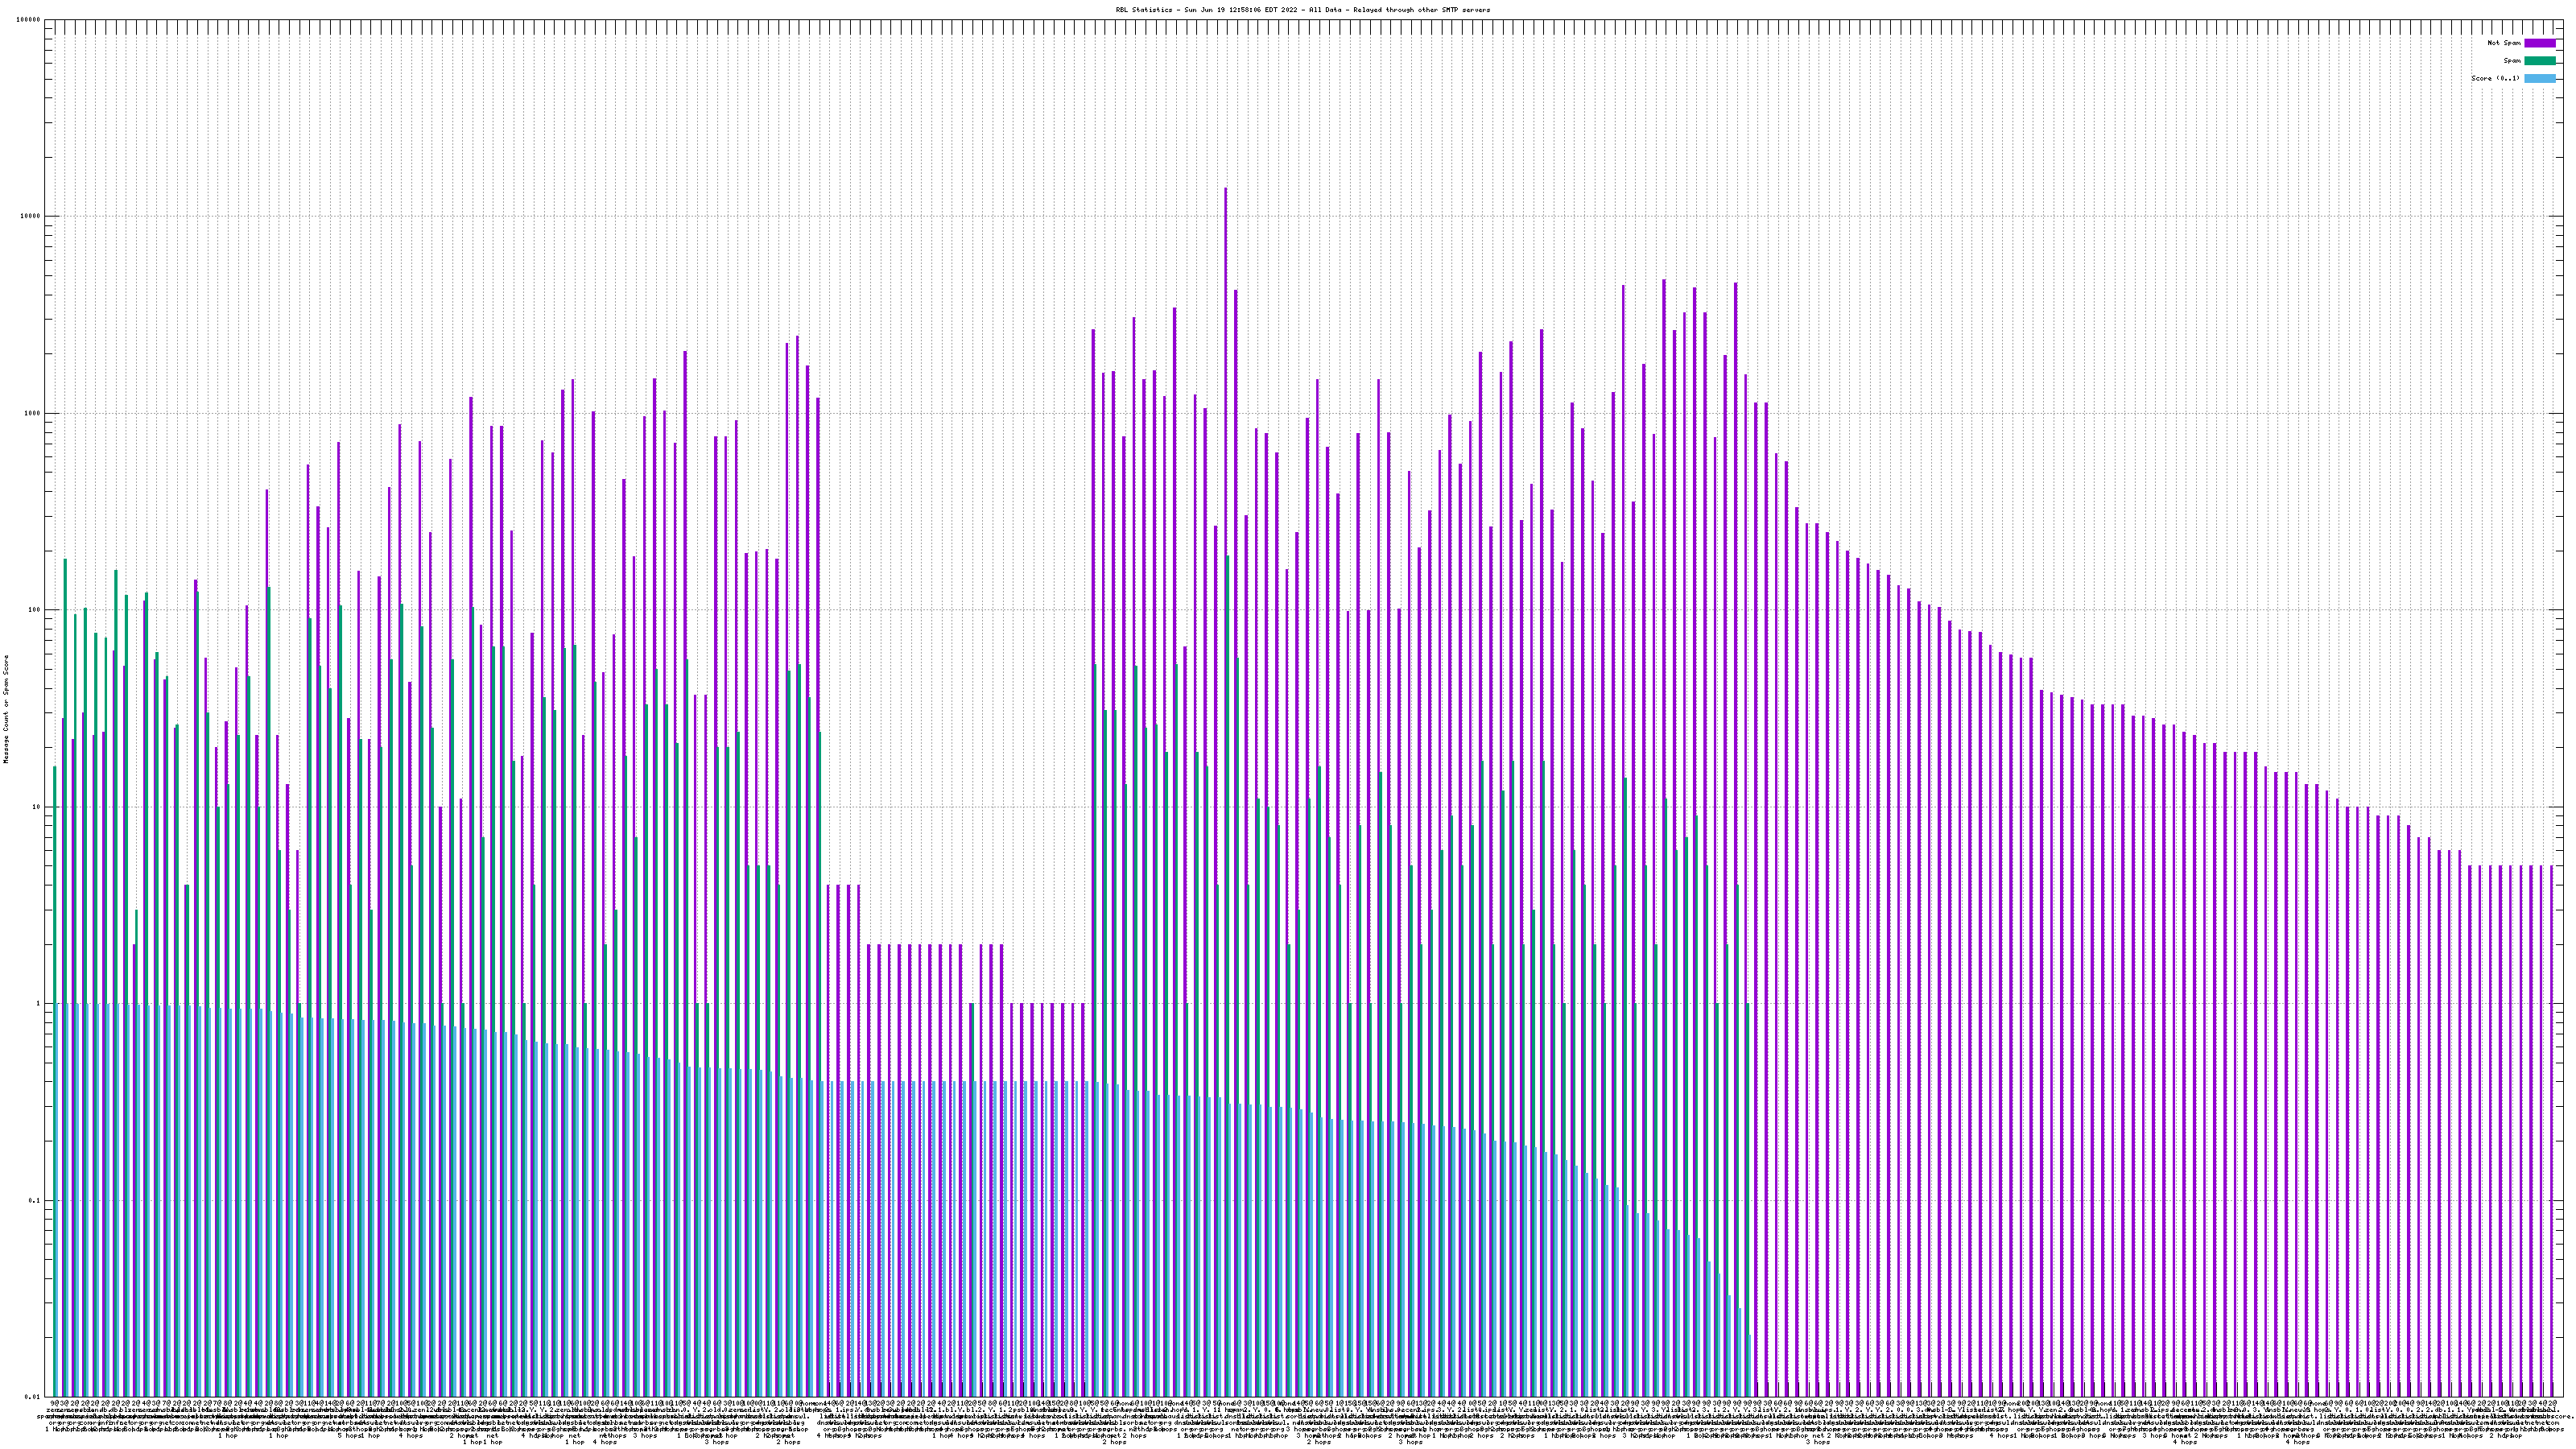Click the vertical 'Message Count or Spam Score' axis label

click(x=5, y=708)
